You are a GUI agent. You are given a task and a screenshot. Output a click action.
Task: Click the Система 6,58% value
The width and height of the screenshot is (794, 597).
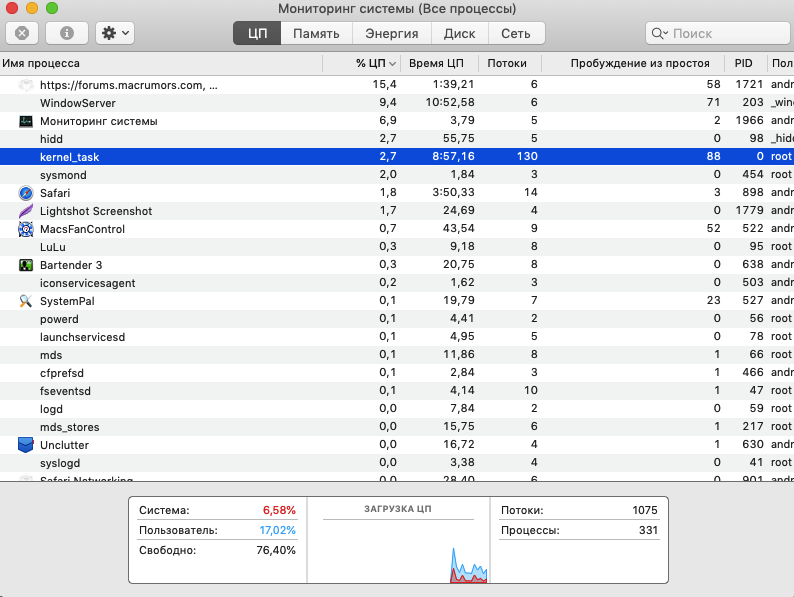coord(279,510)
